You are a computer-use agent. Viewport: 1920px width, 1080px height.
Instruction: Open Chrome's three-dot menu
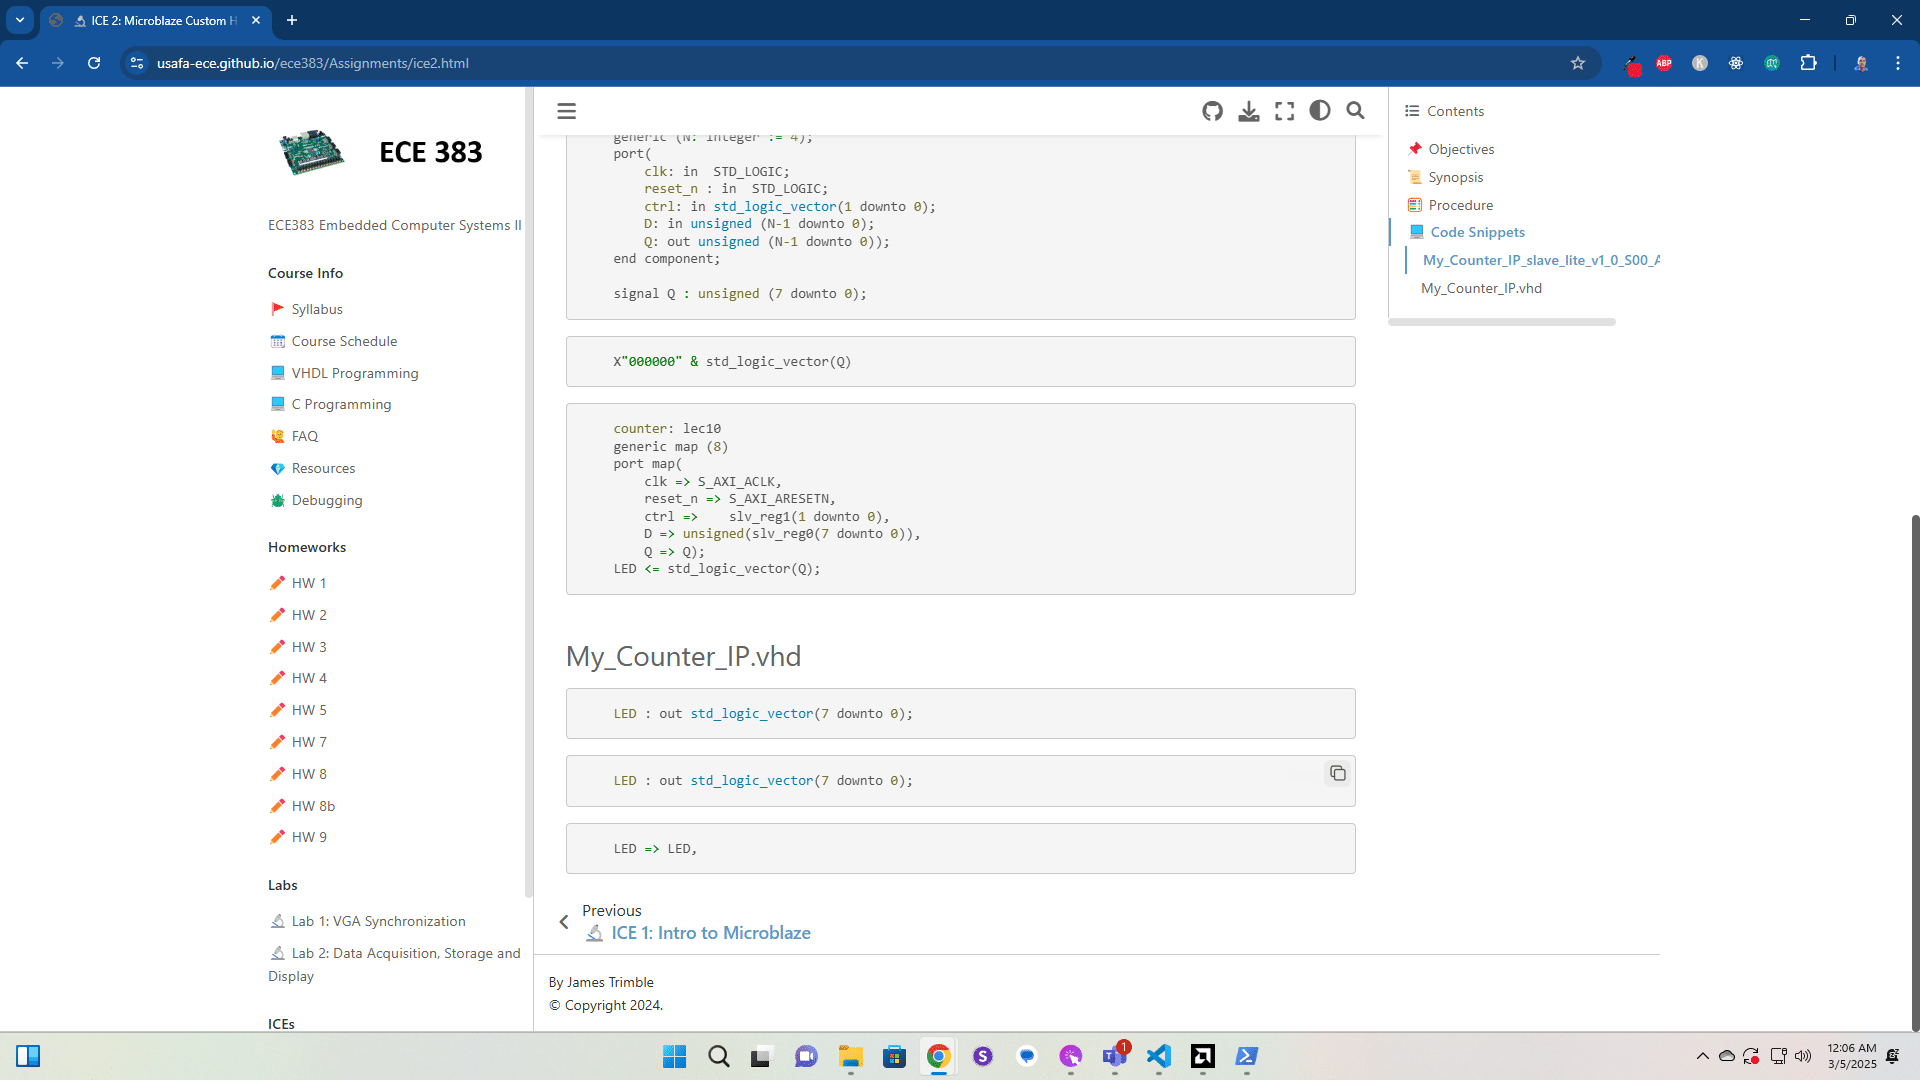coord(1898,63)
